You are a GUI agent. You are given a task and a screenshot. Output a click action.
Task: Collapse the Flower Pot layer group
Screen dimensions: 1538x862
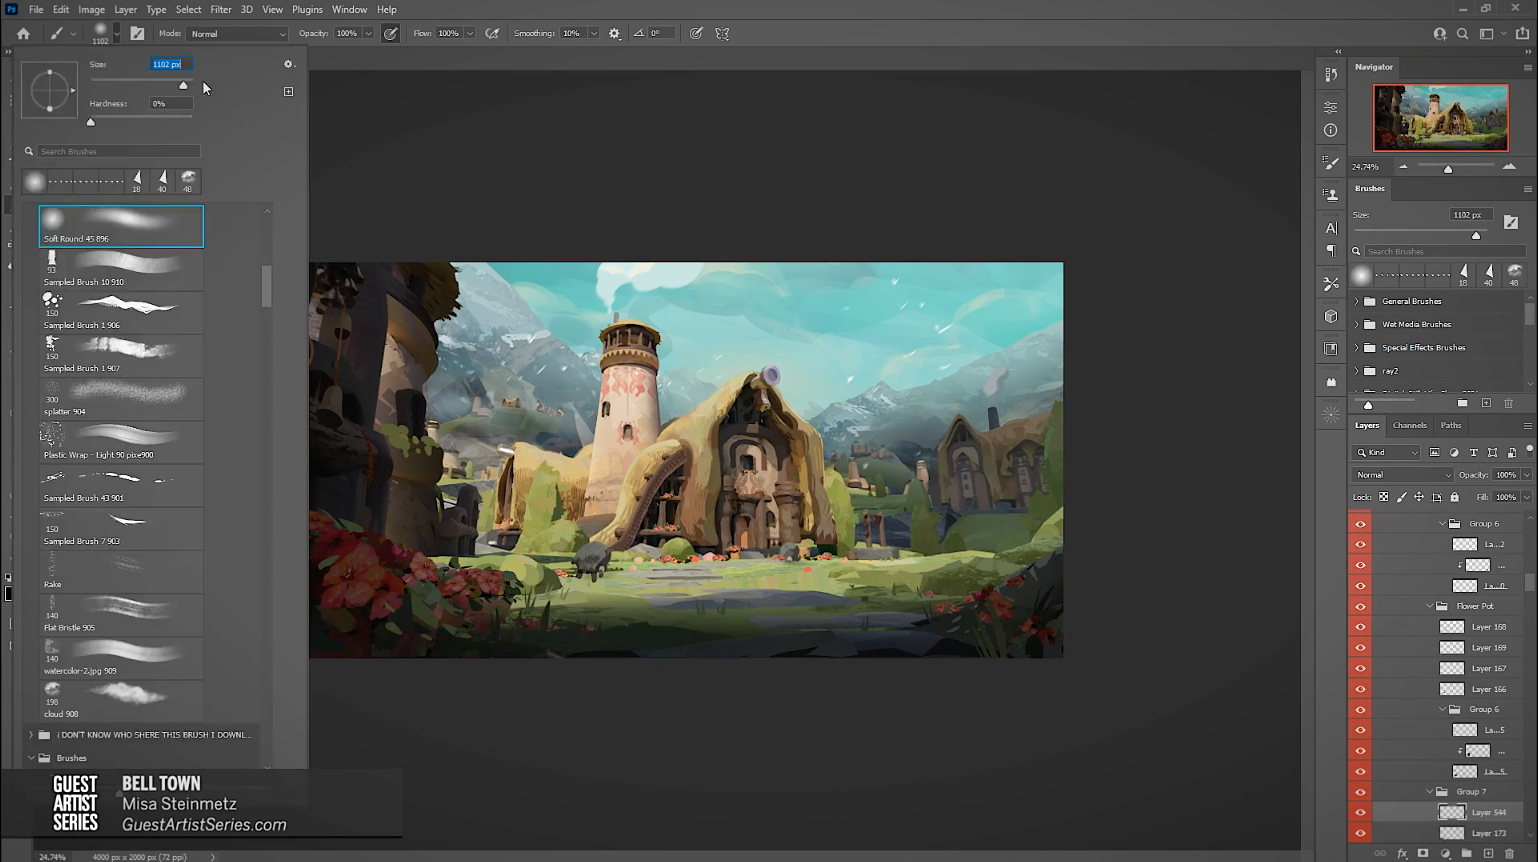(1429, 606)
